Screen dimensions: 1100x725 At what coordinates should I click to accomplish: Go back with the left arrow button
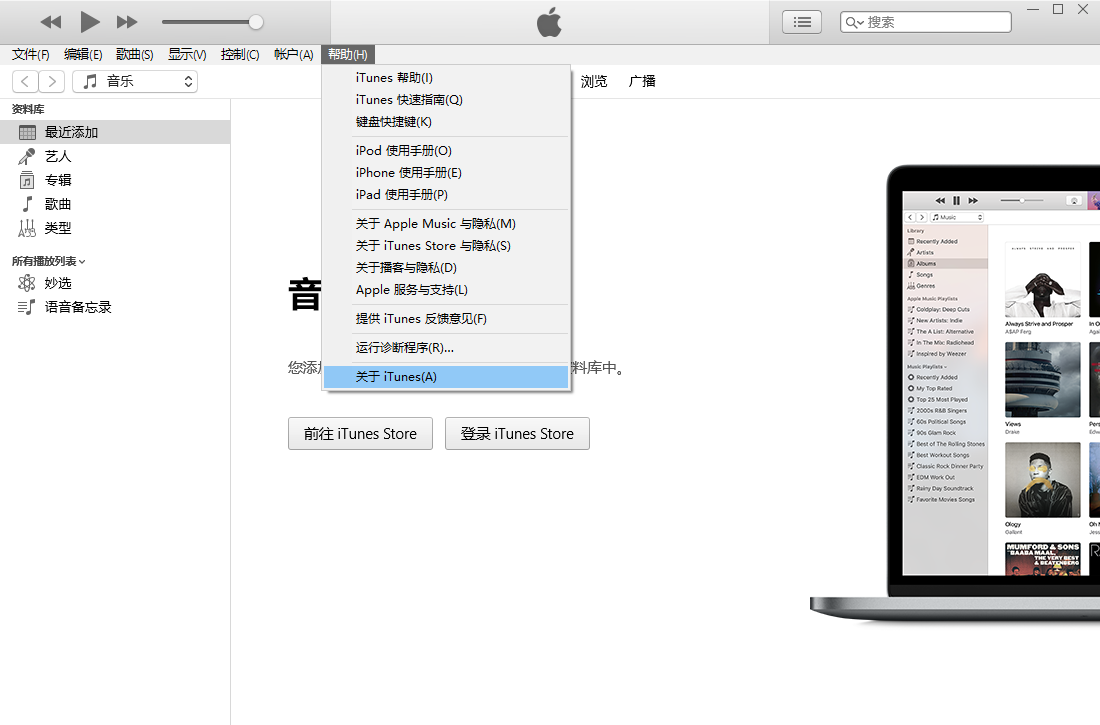(x=25, y=81)
